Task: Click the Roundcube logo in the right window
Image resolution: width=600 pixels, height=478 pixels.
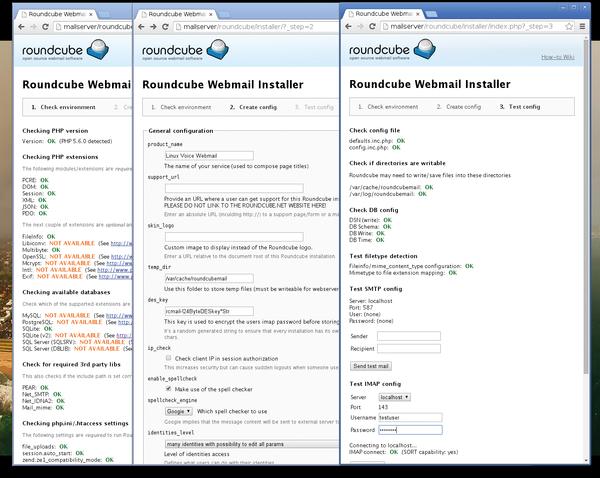Action: (x=392, y=50)
